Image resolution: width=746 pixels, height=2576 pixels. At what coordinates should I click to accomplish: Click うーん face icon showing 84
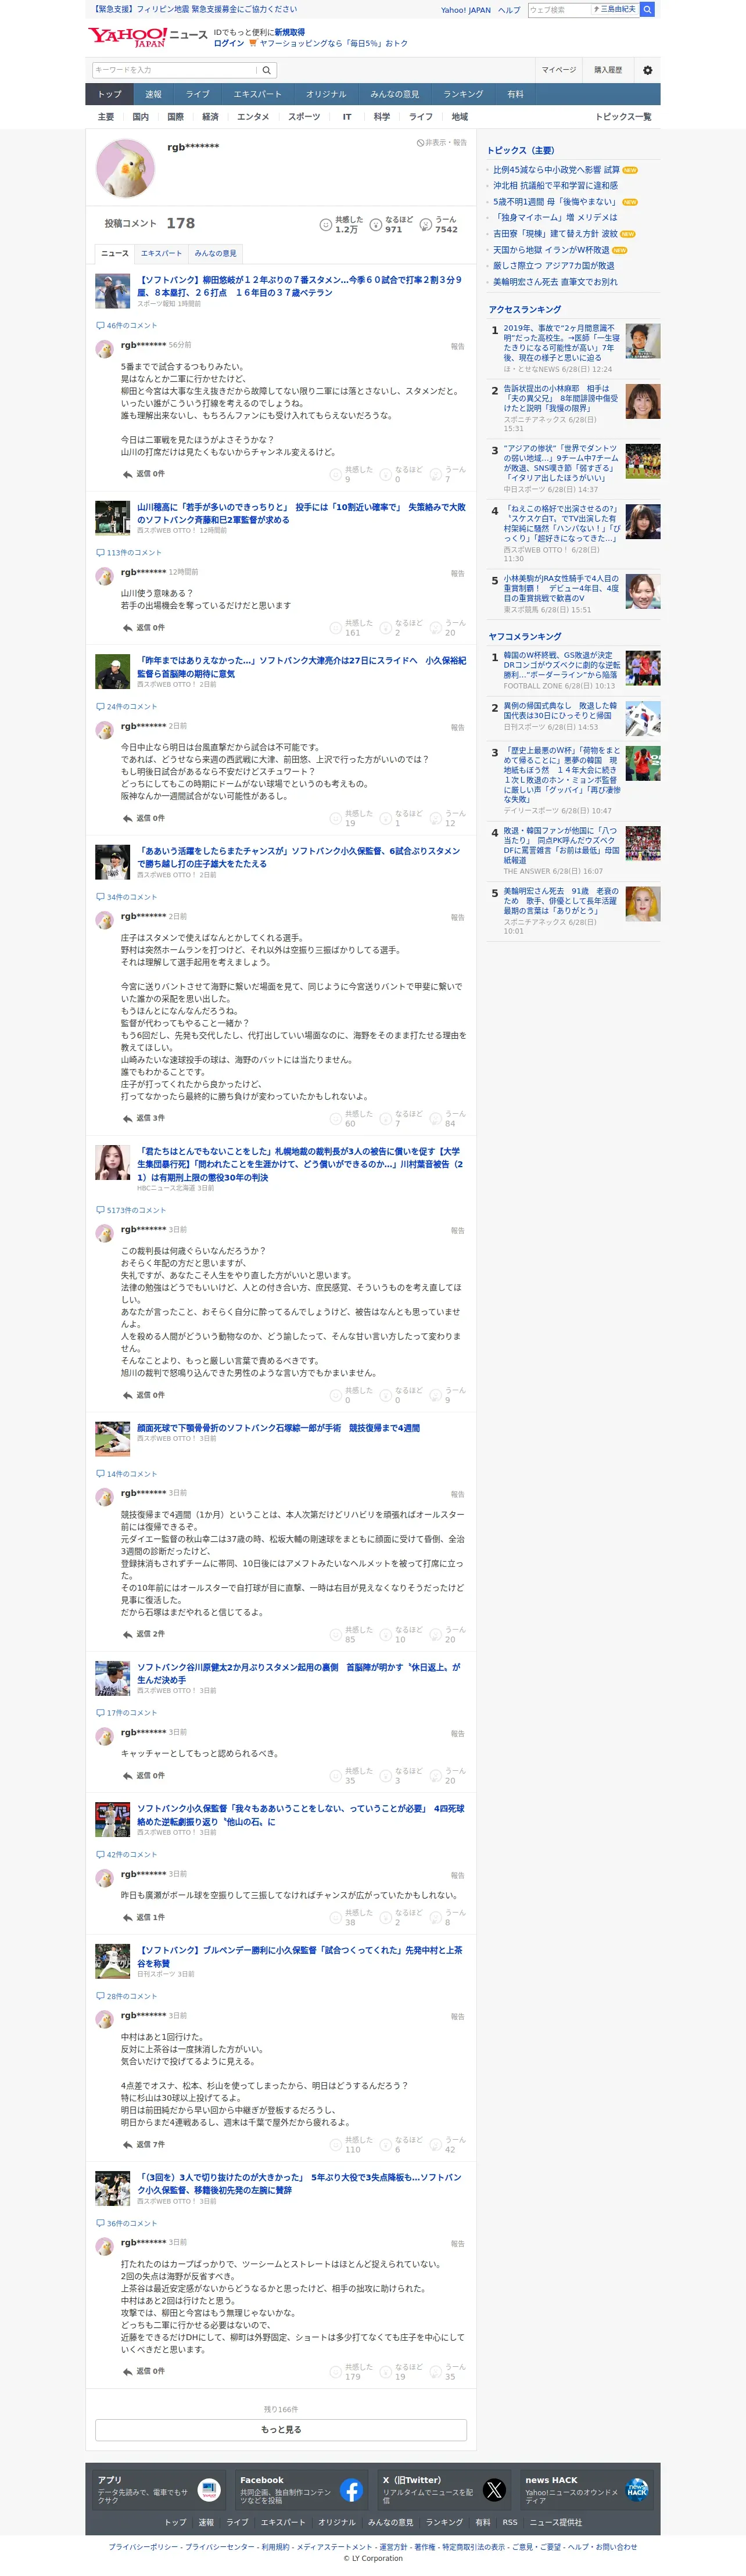click(x=436, y=1119)
